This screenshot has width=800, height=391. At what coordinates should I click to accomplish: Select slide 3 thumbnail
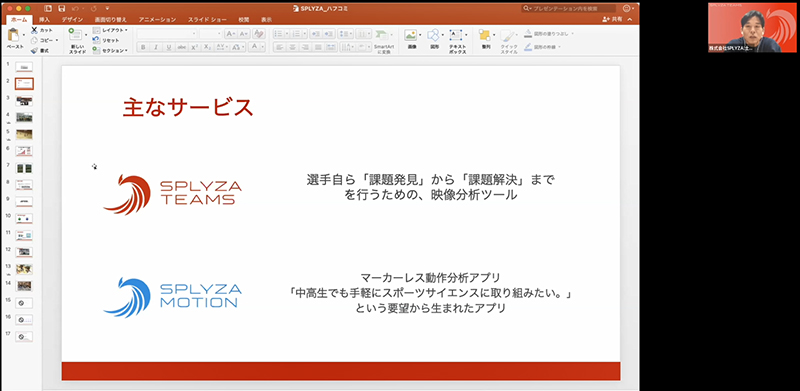coord(24,101)
